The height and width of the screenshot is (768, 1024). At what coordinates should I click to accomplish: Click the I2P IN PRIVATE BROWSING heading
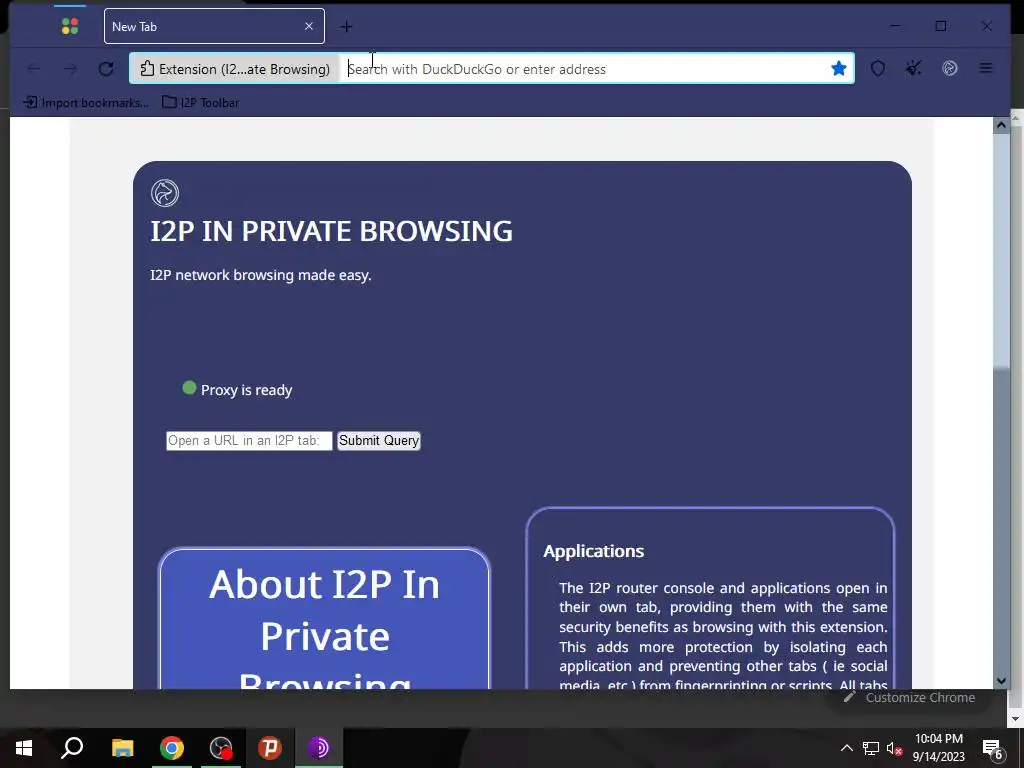click(x=331, y=231)
